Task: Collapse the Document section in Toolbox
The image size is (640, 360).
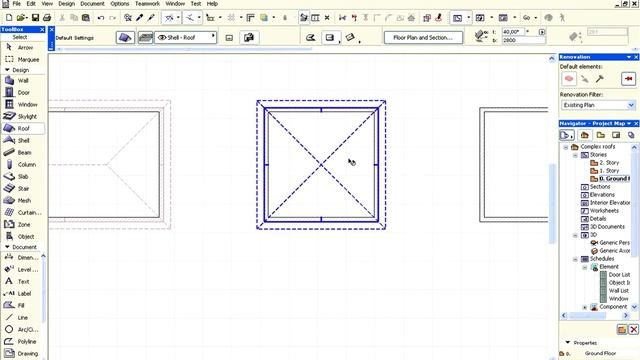Action: coord(7,247)
